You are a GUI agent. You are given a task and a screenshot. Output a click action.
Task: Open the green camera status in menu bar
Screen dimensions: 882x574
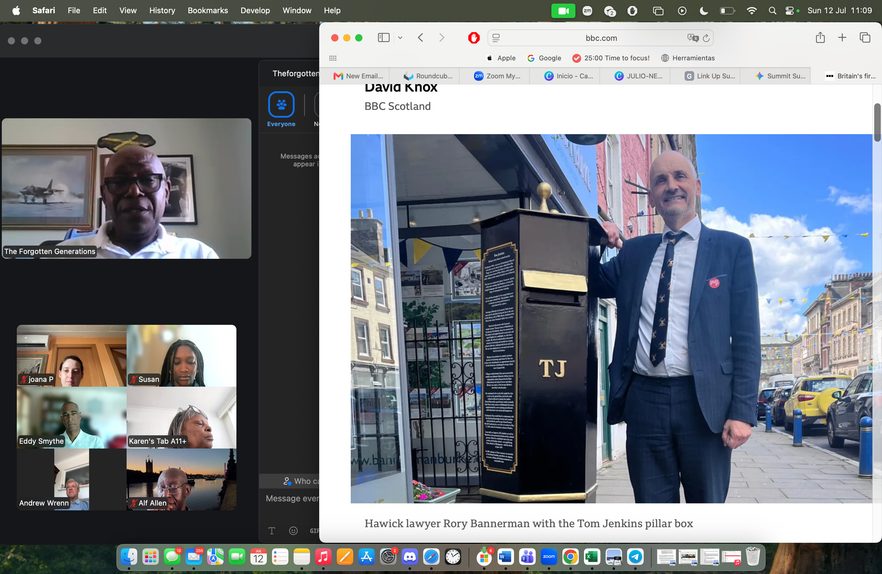[562, 10]
